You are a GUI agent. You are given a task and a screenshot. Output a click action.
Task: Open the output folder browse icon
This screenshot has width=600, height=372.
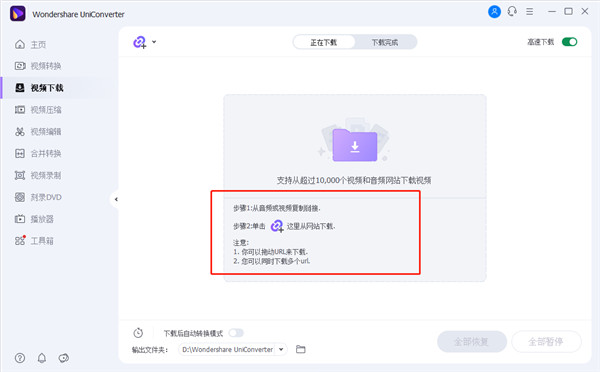click(301, 349)
